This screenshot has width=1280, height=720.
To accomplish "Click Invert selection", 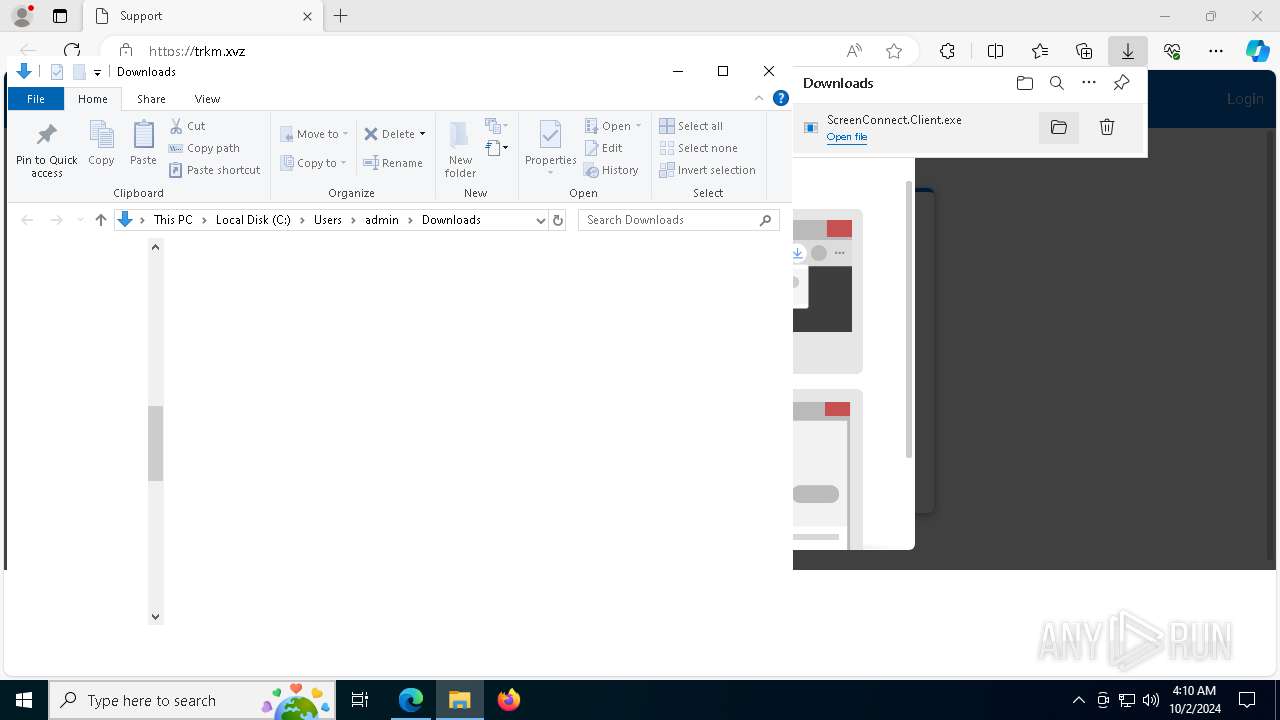I will point(707,170).
